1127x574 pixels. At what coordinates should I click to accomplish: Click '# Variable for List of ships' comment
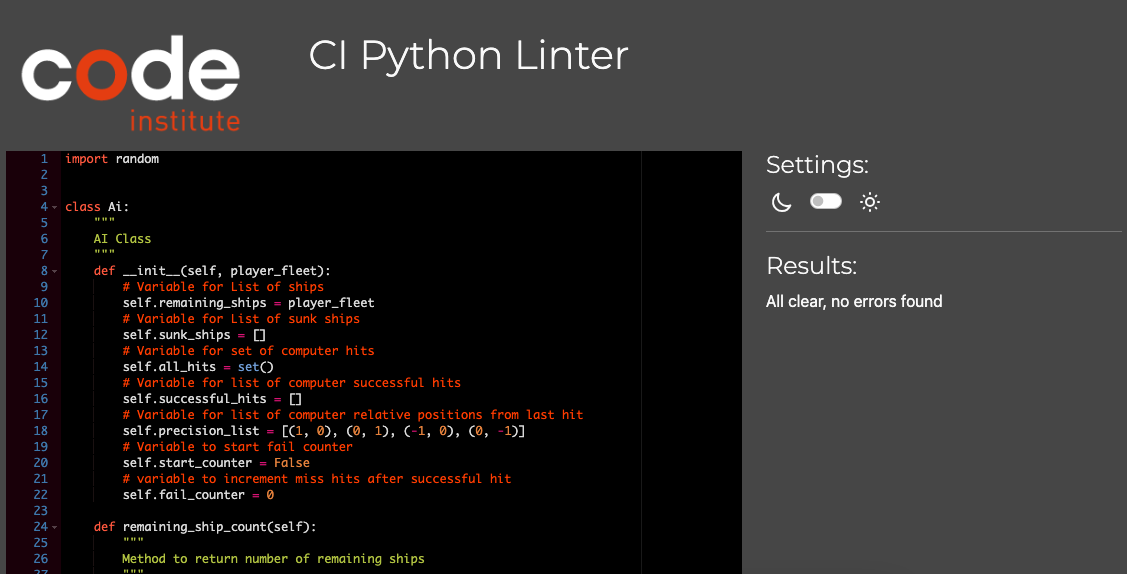coord(223,287)
